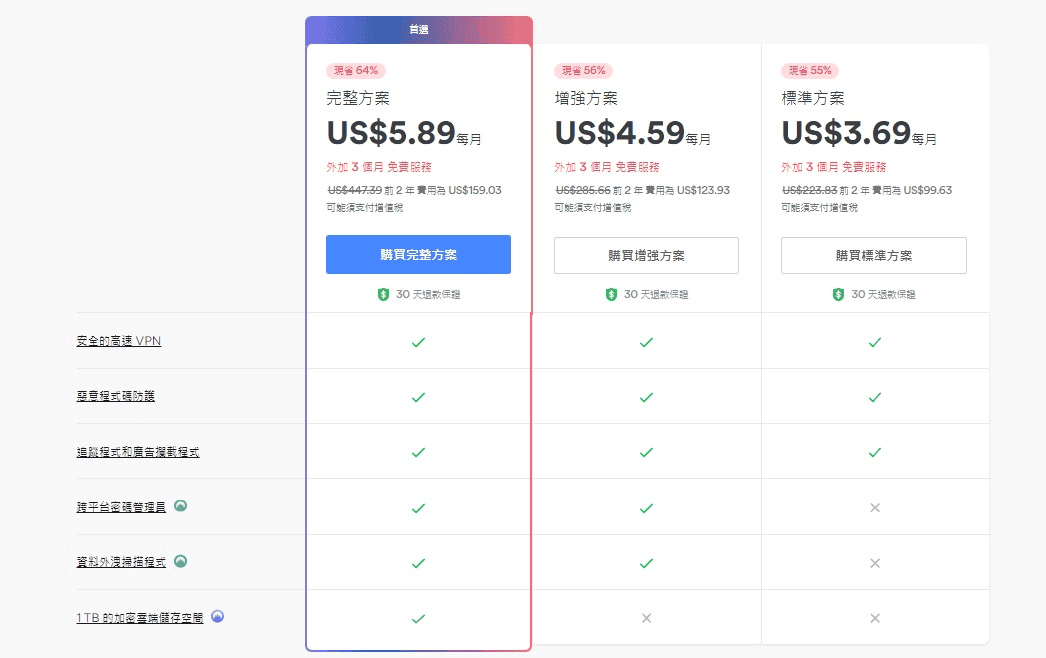Click checkmark for 惡意程式碼防護 in 完整方案 column
This screenshot has width=1046, height=658.
[x=418, y=398]
